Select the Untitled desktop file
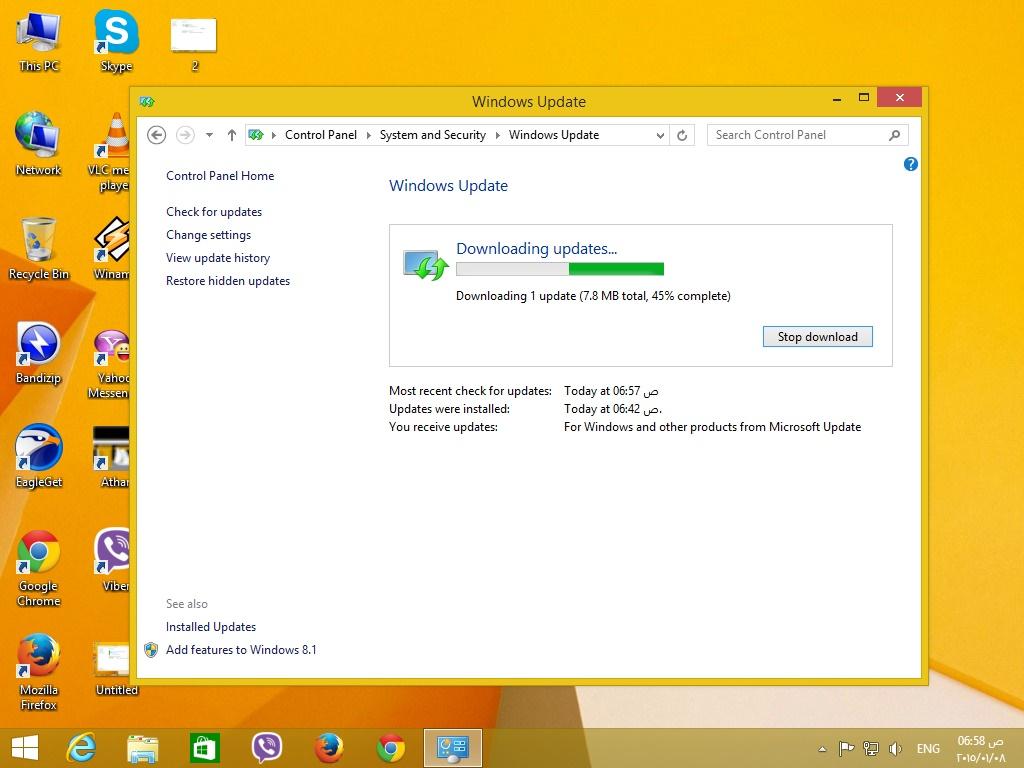 [116, 669]
